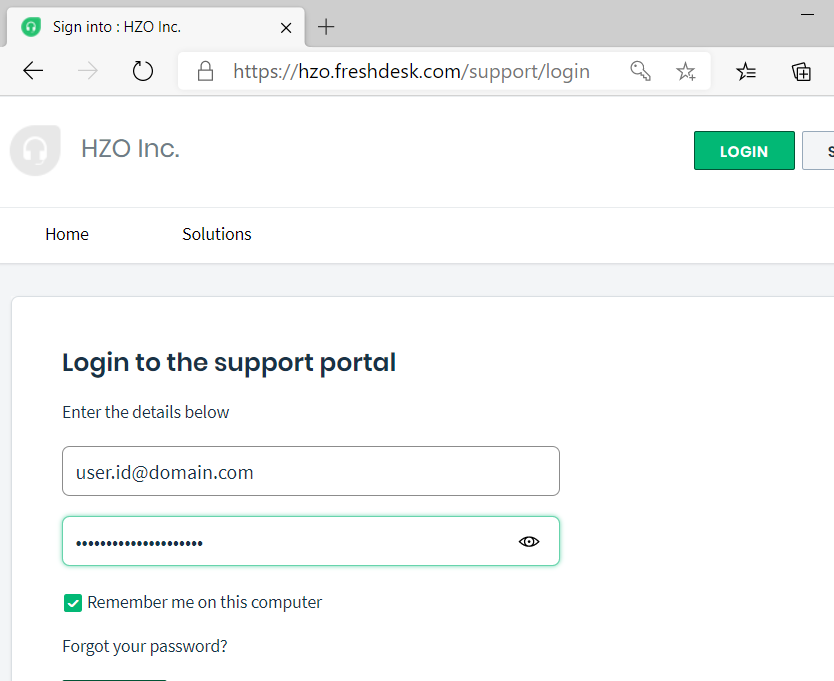View site info via the padlock icon
Viewport: 834px width, 681px height.
tap(205, 71)
